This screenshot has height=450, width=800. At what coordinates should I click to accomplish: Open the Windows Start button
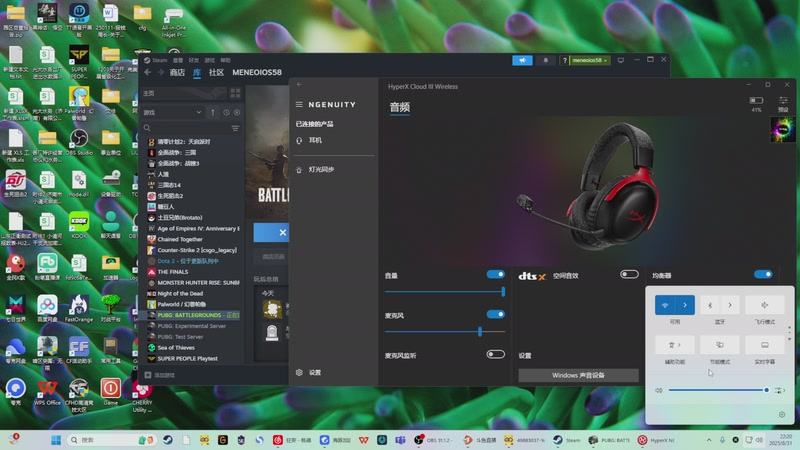pyautogui.click(x=56, y=440)
